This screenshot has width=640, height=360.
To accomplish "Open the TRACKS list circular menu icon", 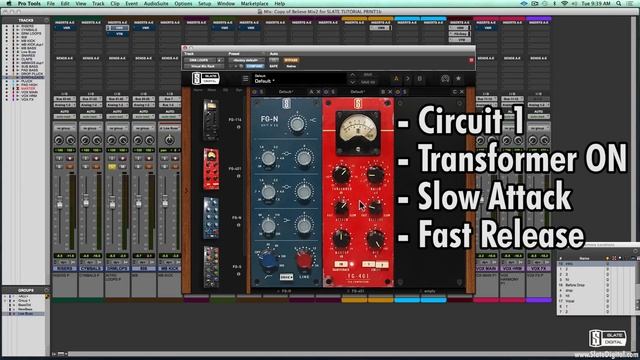I will coord(46,20).
